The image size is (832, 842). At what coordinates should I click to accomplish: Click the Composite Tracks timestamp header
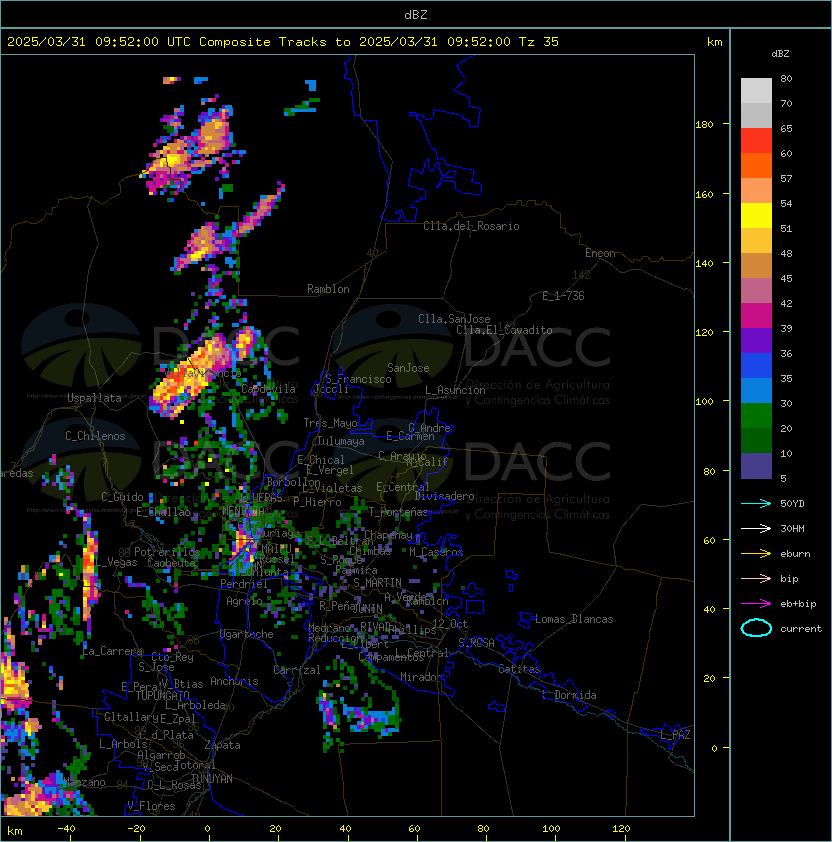(283, 42)
